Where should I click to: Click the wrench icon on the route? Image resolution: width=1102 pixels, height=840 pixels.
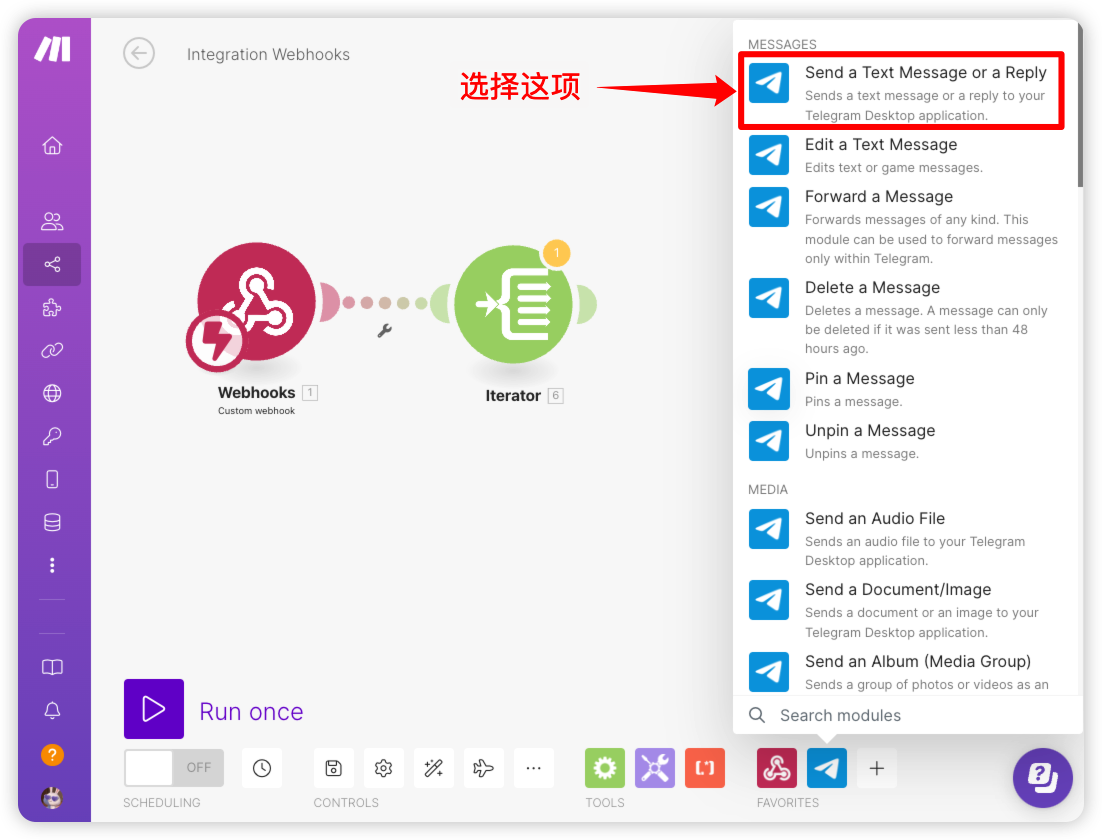click(x=384, y=330)
